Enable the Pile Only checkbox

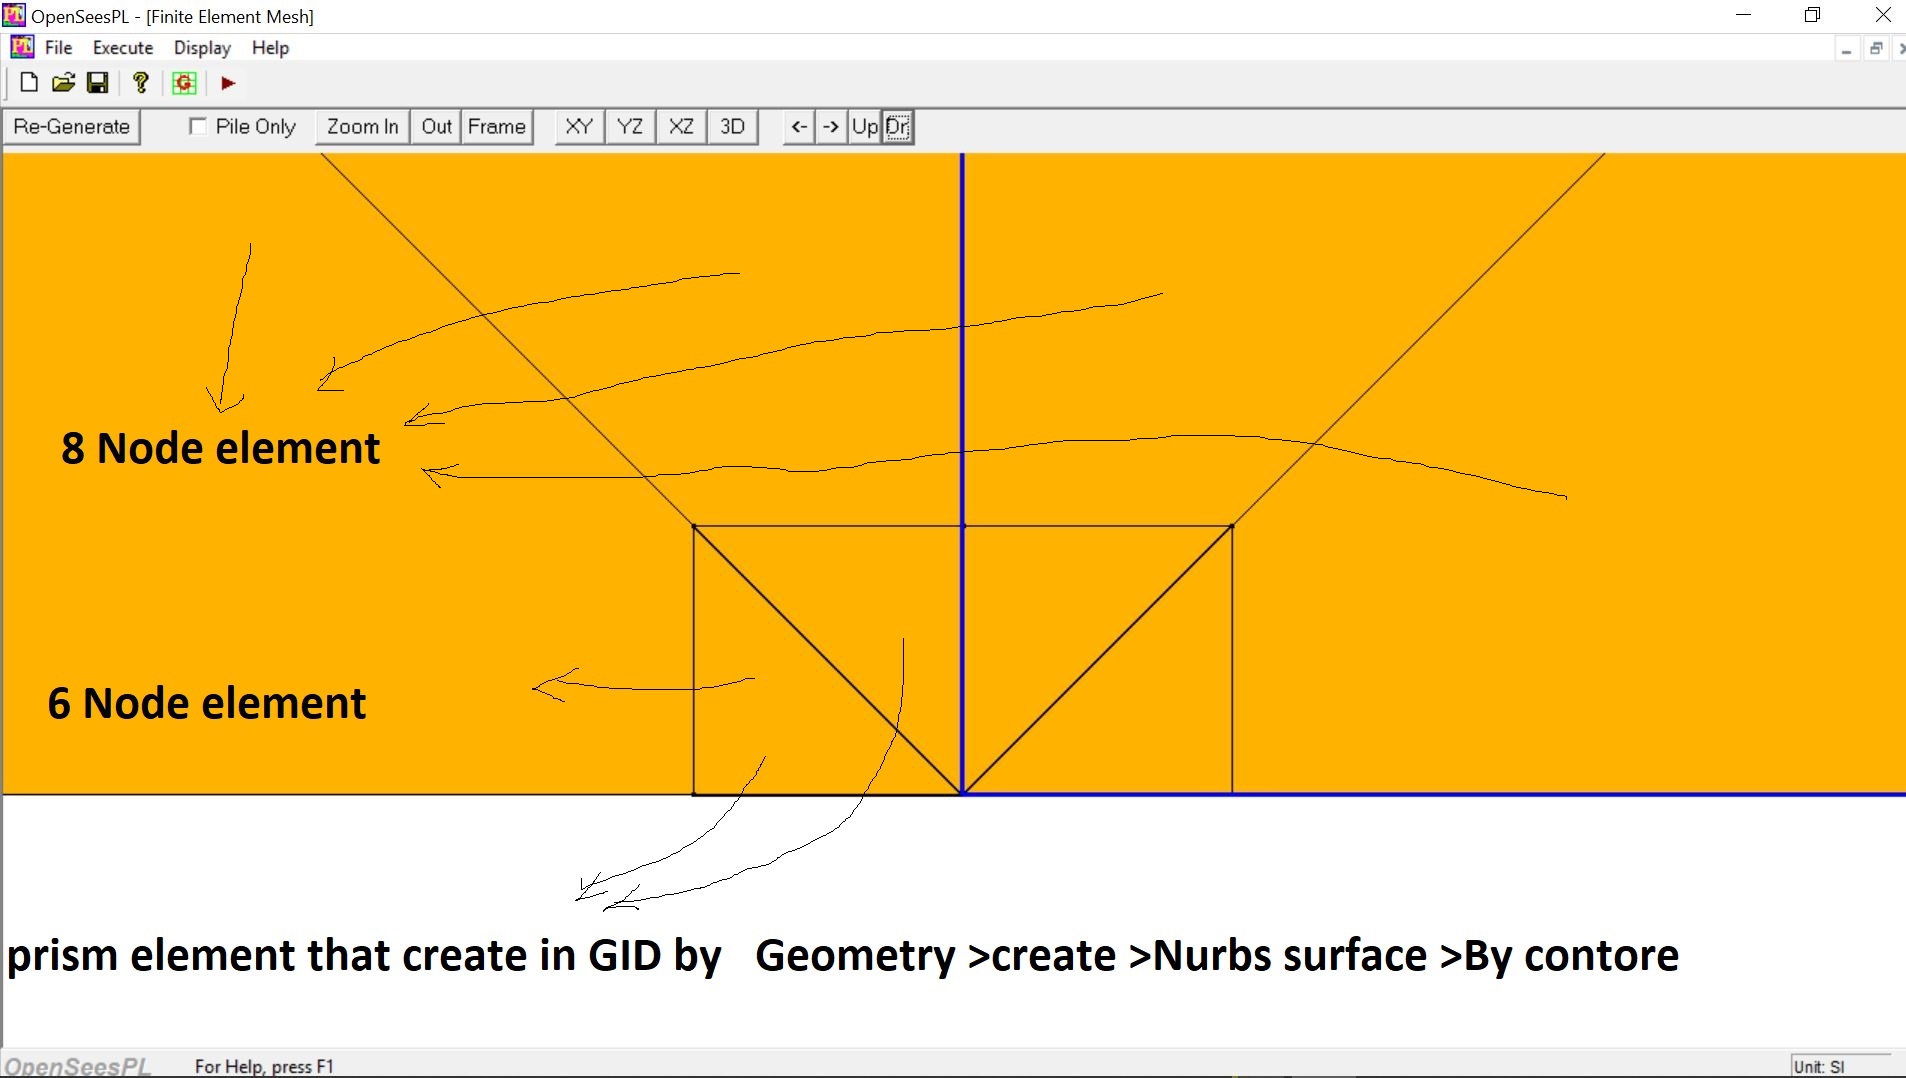point(198,126)
